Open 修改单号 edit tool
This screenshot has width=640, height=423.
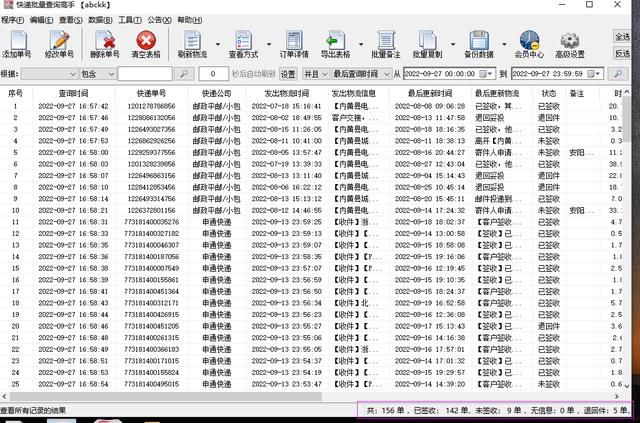pos(61,43)
